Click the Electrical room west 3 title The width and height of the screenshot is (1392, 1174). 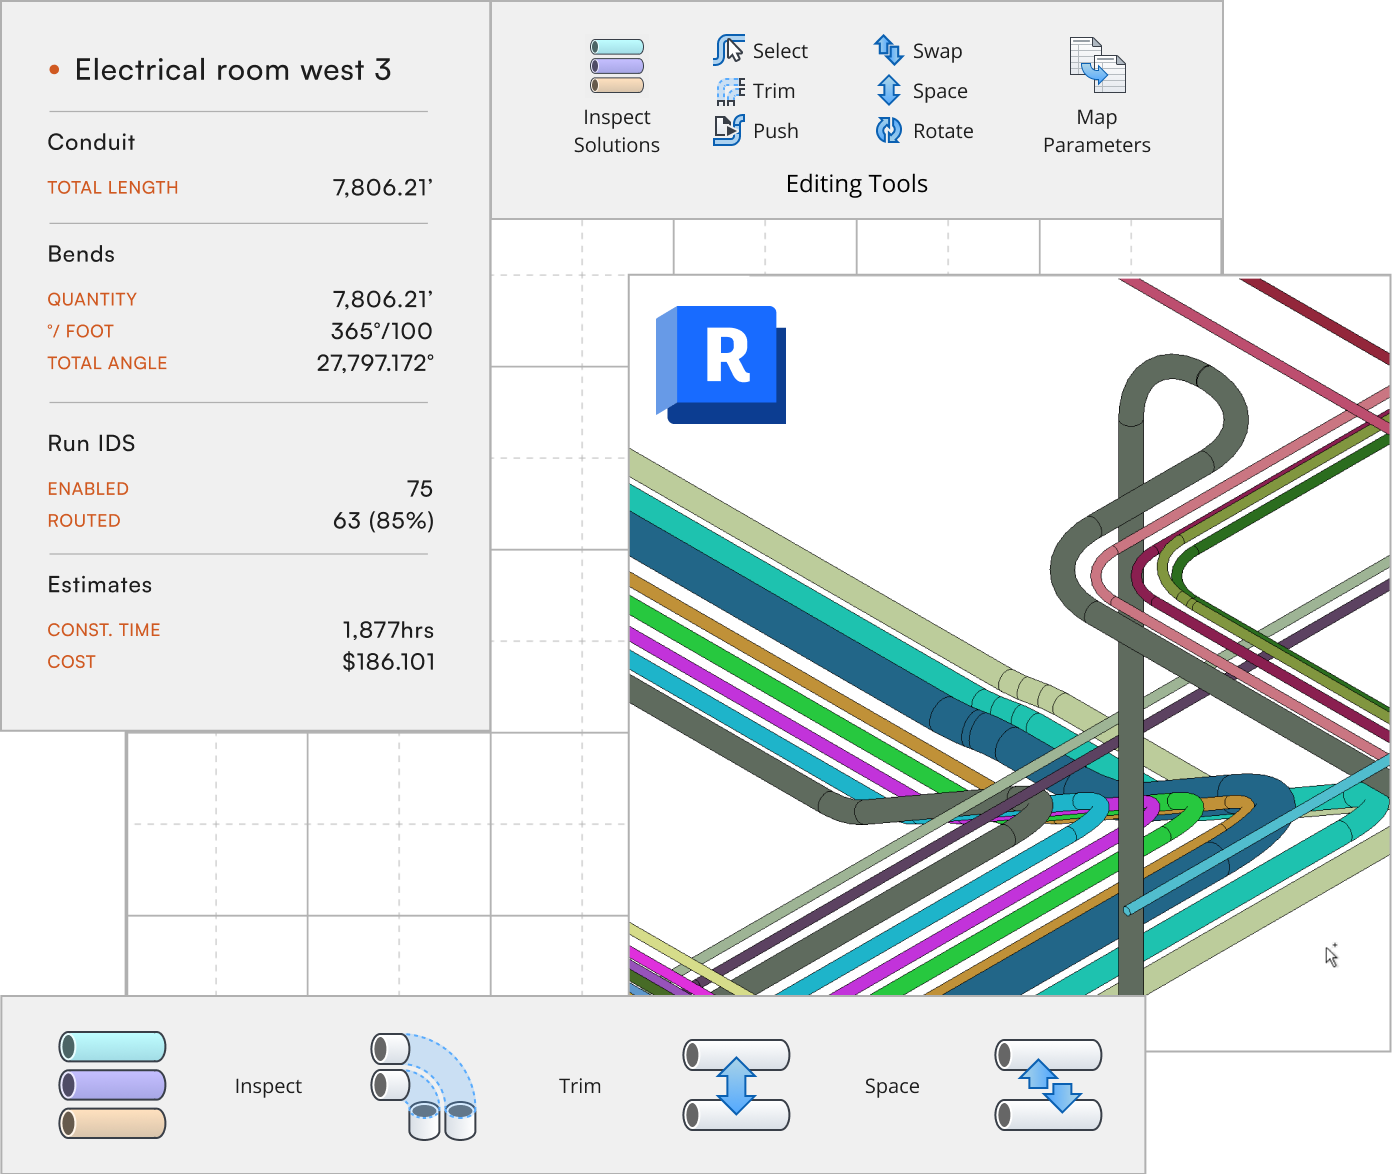(233, 69)
